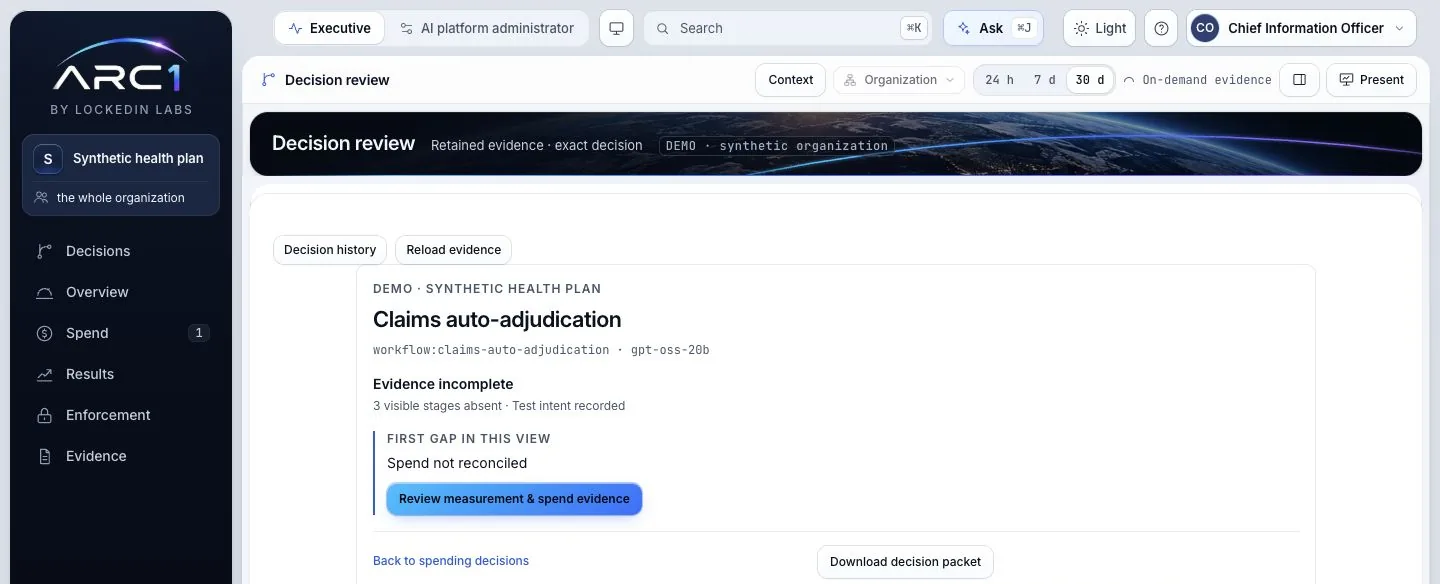Go to Spend in the sidebar
Image resolution: width=1440 pixels, height=584 pixels.
pos(121,333)
